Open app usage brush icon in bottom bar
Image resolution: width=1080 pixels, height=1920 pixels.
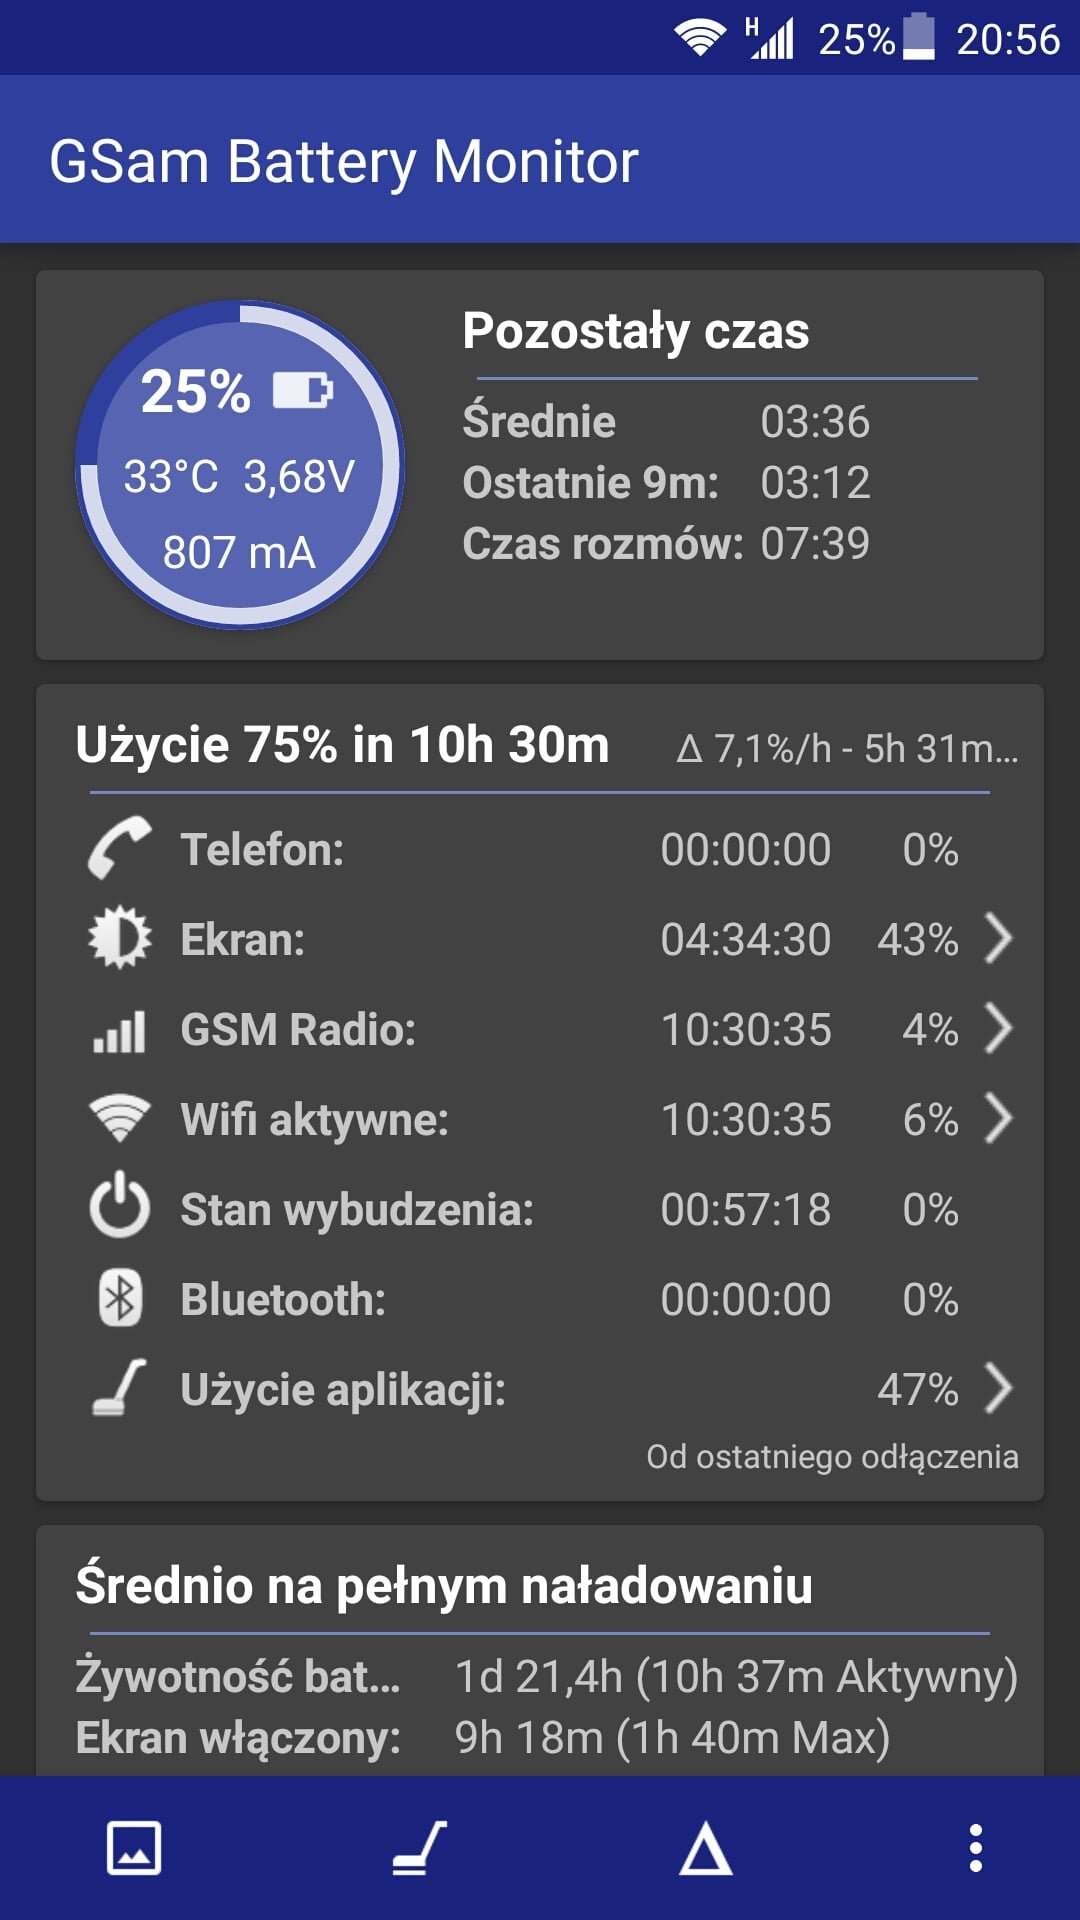(419, 1848)
